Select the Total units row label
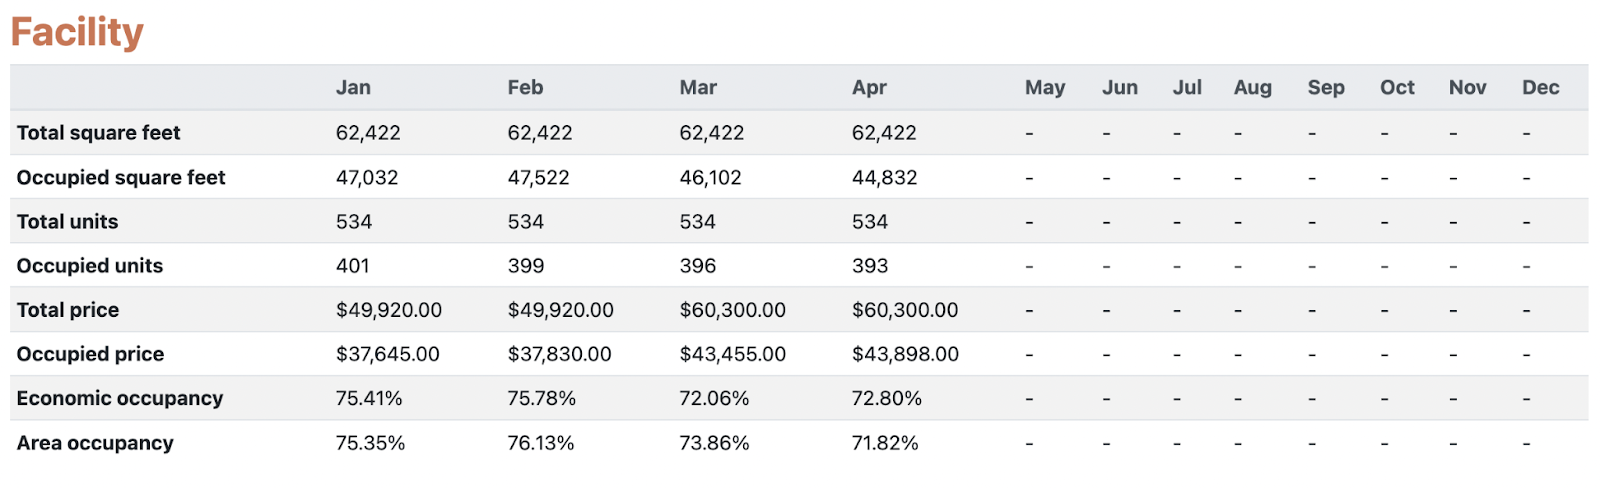Image resolution: width=1600 pixels, height=488 pixels. (67, 222)
